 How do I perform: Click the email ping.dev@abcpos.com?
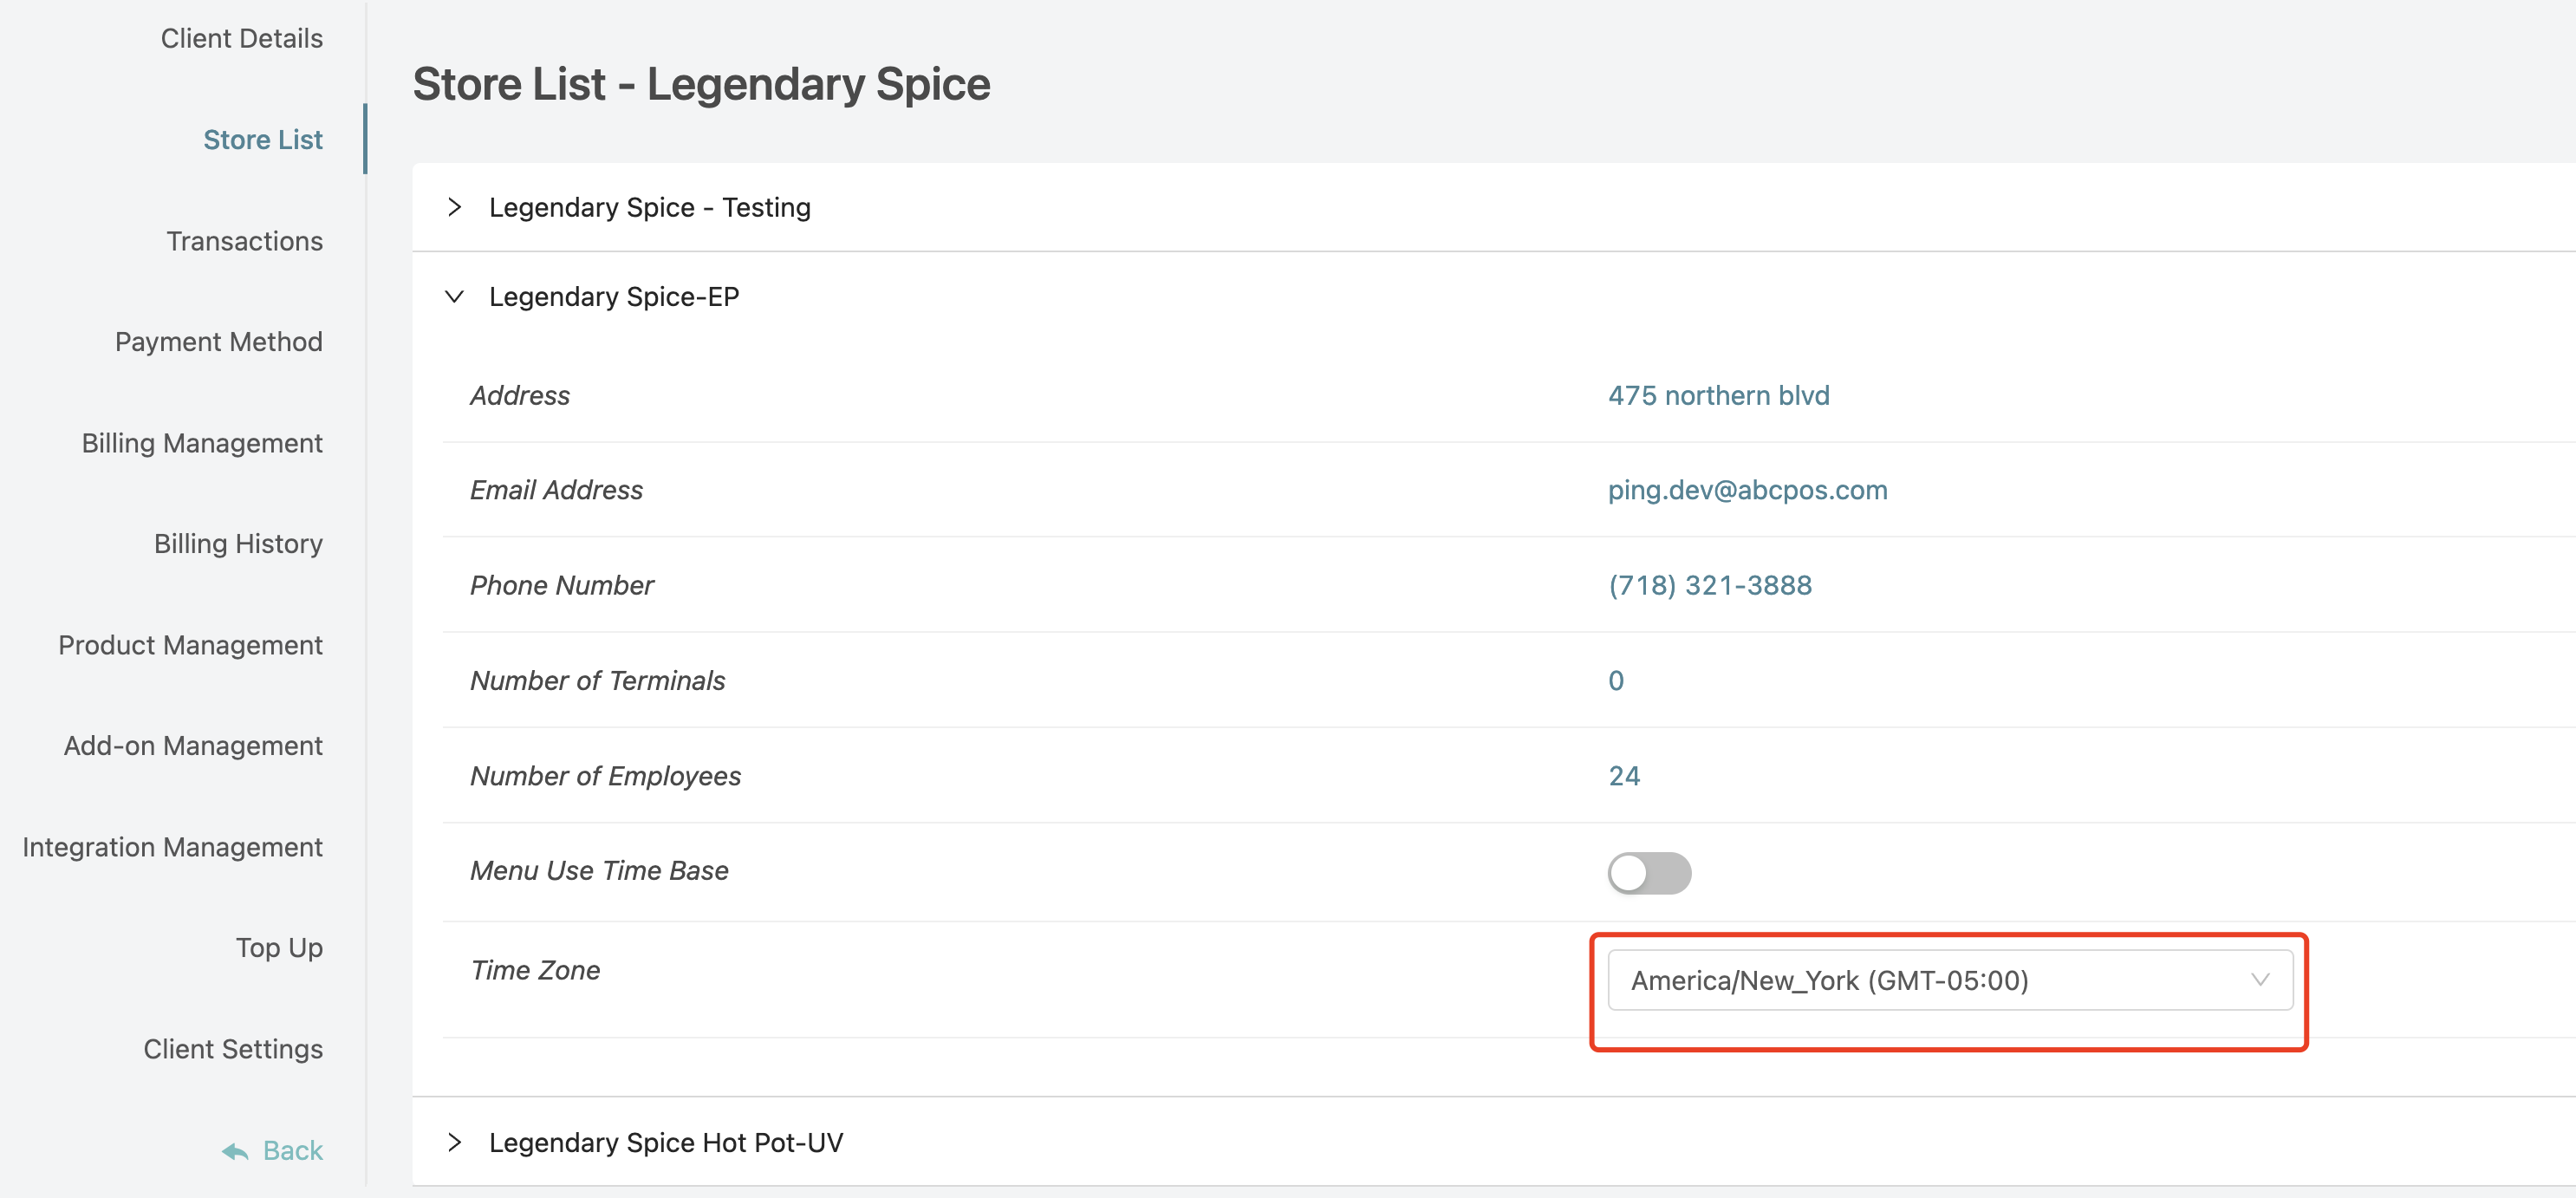coord(1748,490)
